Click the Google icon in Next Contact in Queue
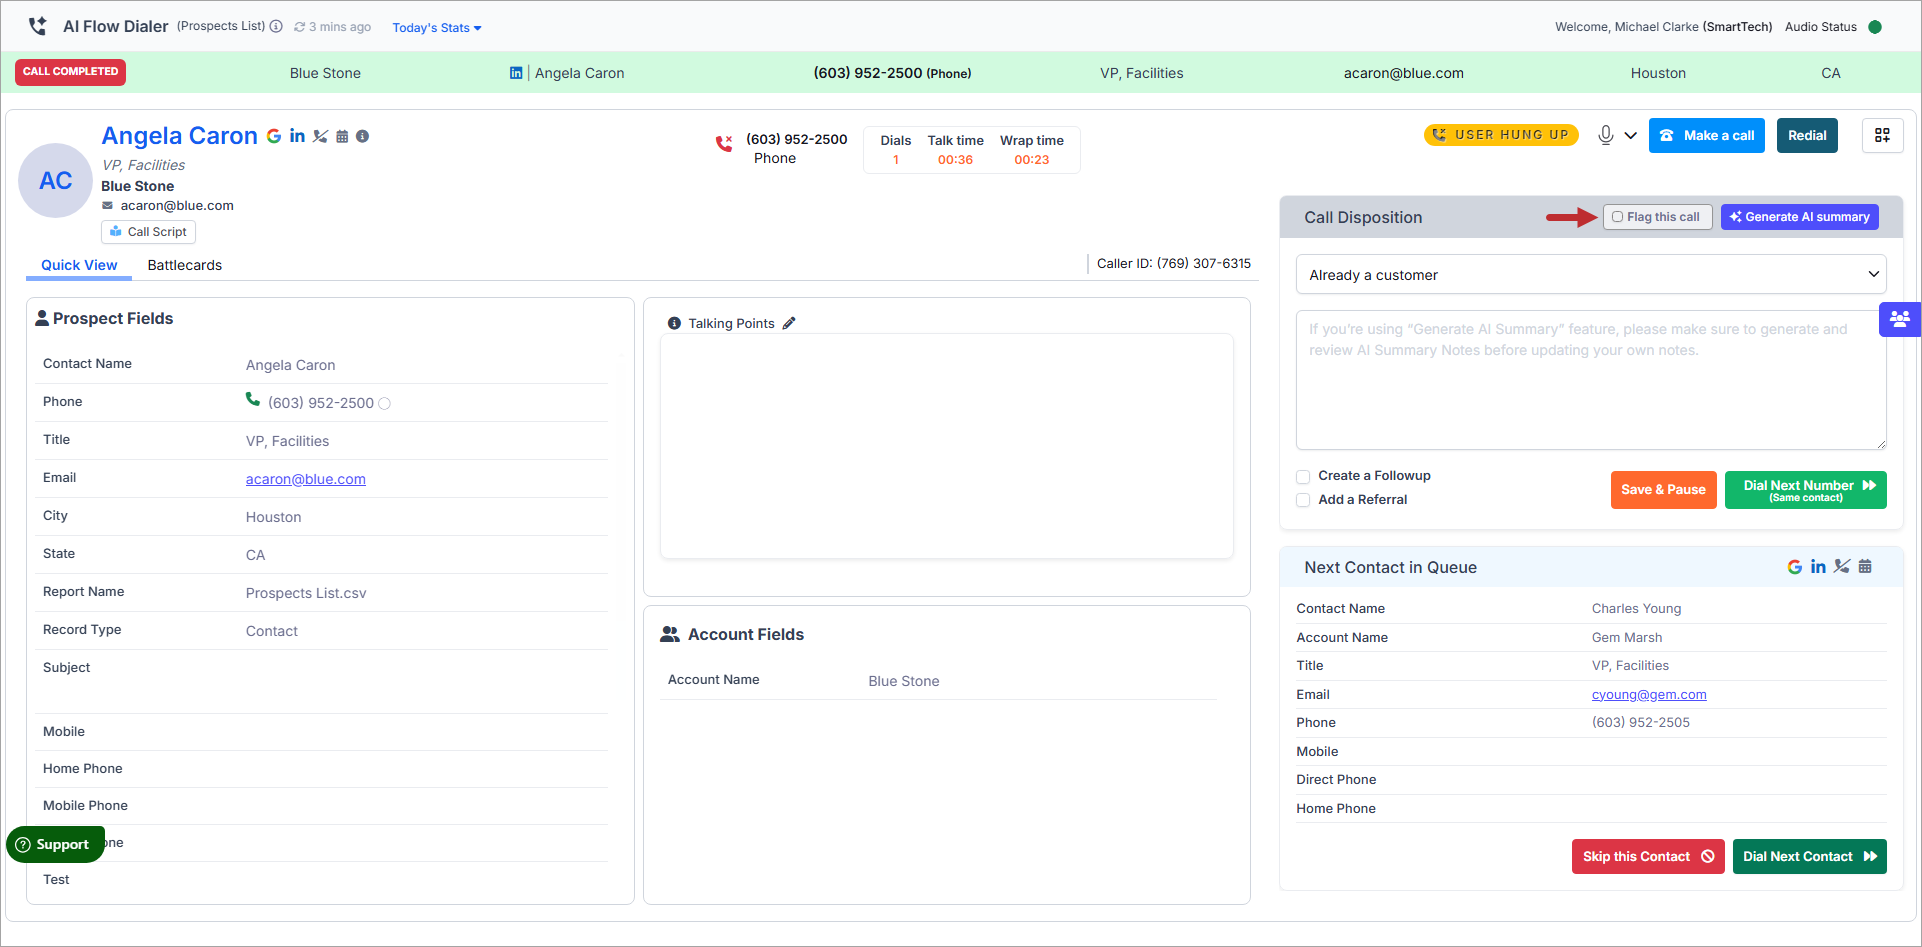The image size is (1922, 947). [x=1795, y=567]
